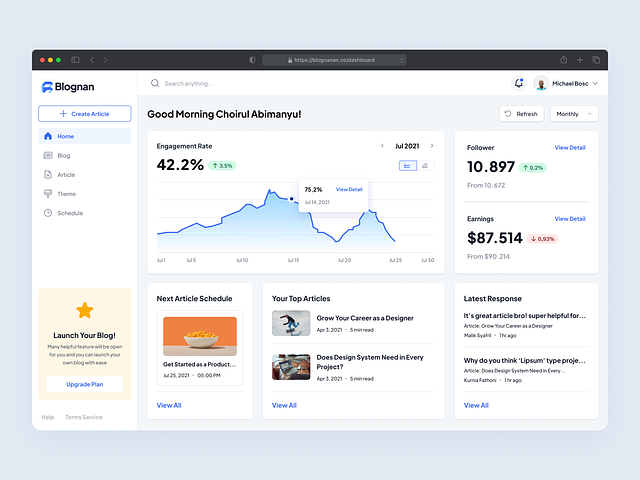Go back with browser back arrow

92,60
